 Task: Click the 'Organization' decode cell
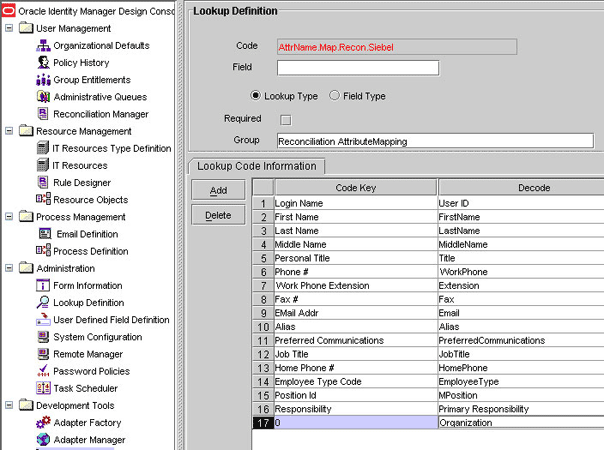click(x=521, y=423)
